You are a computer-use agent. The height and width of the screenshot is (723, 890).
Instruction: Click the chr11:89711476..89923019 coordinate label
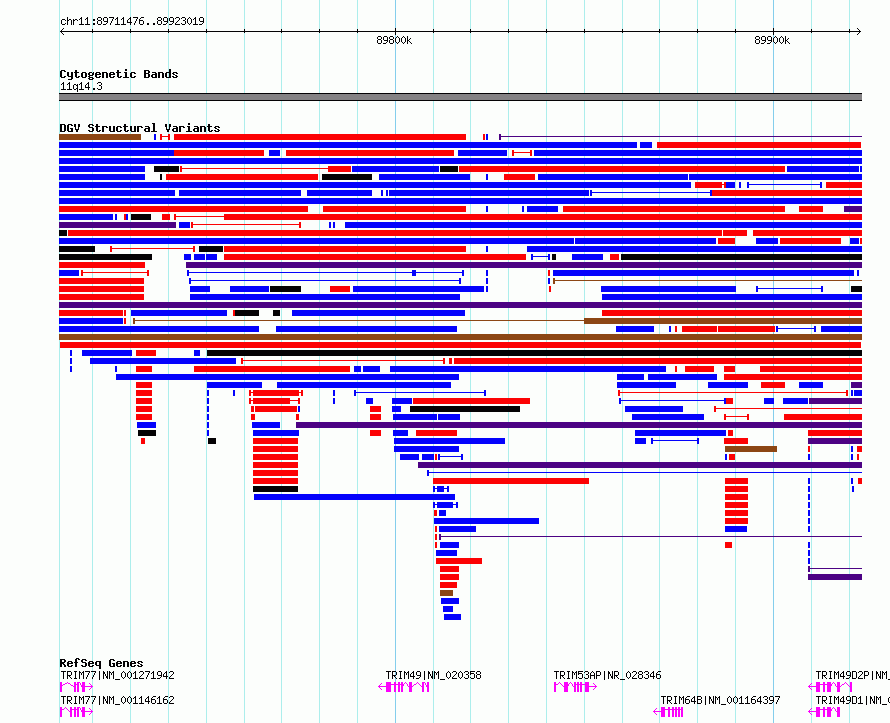coord(132,22)
